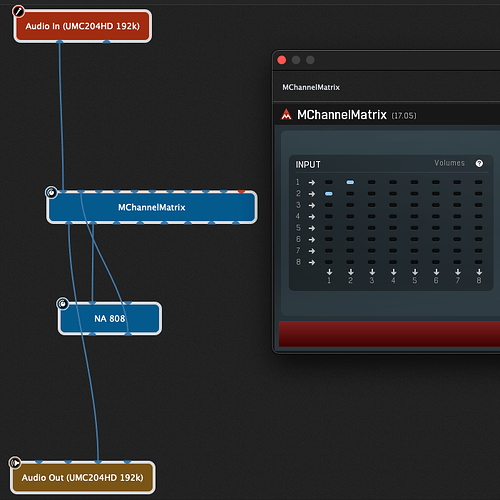Click the help question mark icon
Viewport: 500px width, 500px height.
[479, 163]
